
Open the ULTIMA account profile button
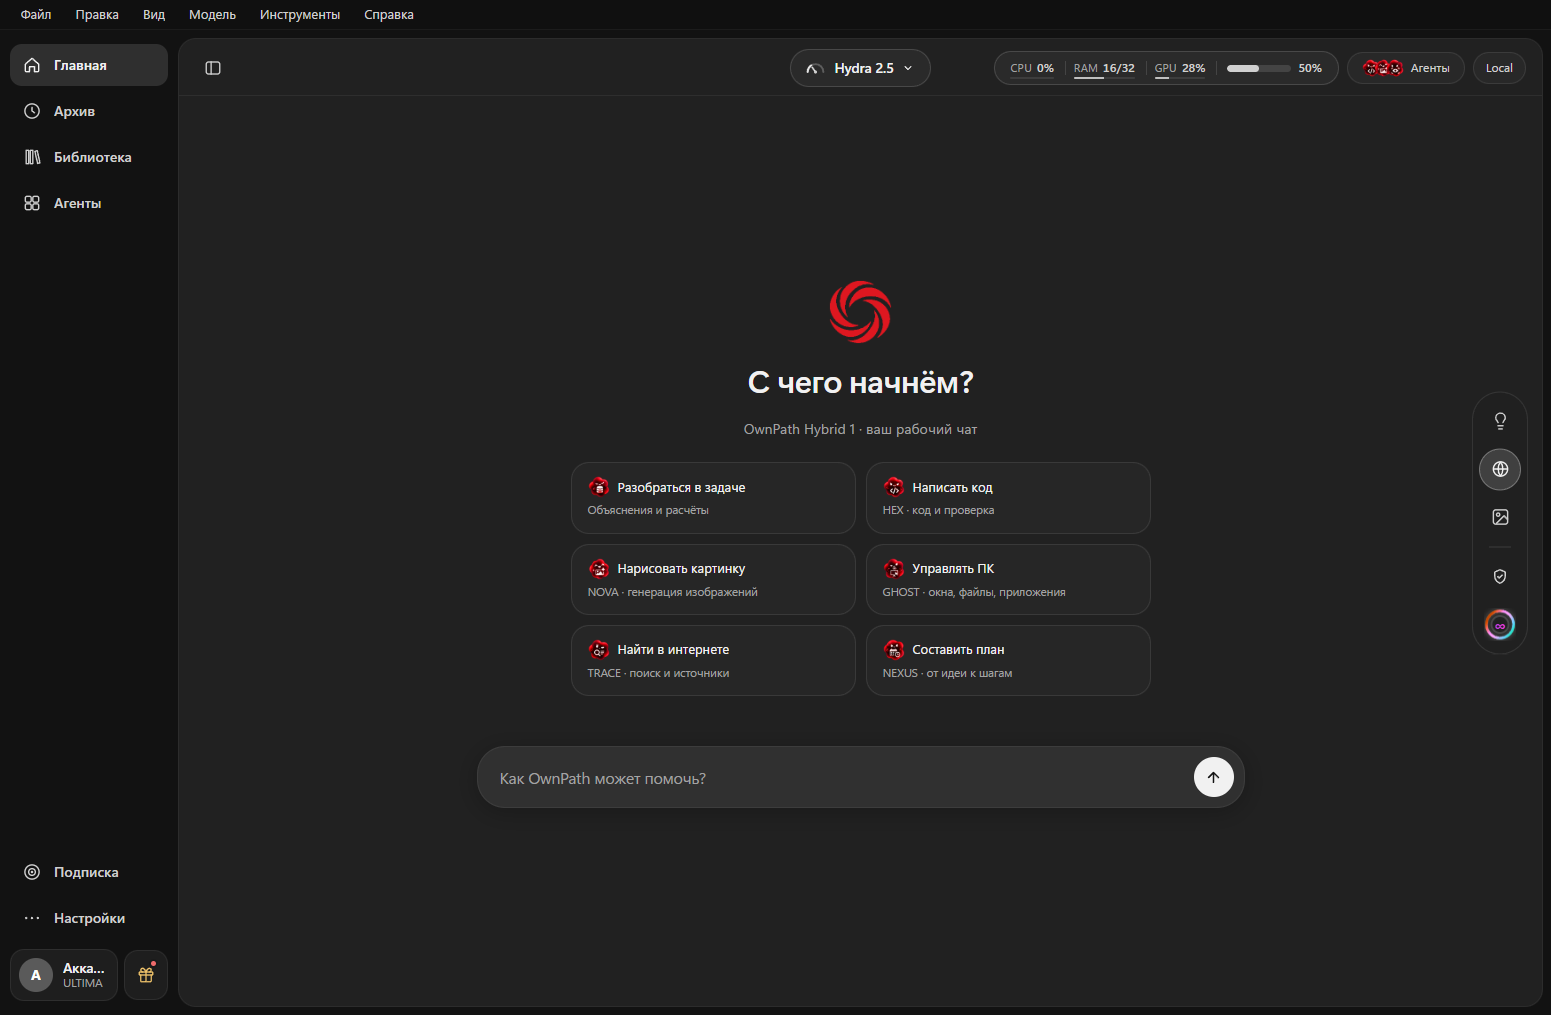coord(64,975)
